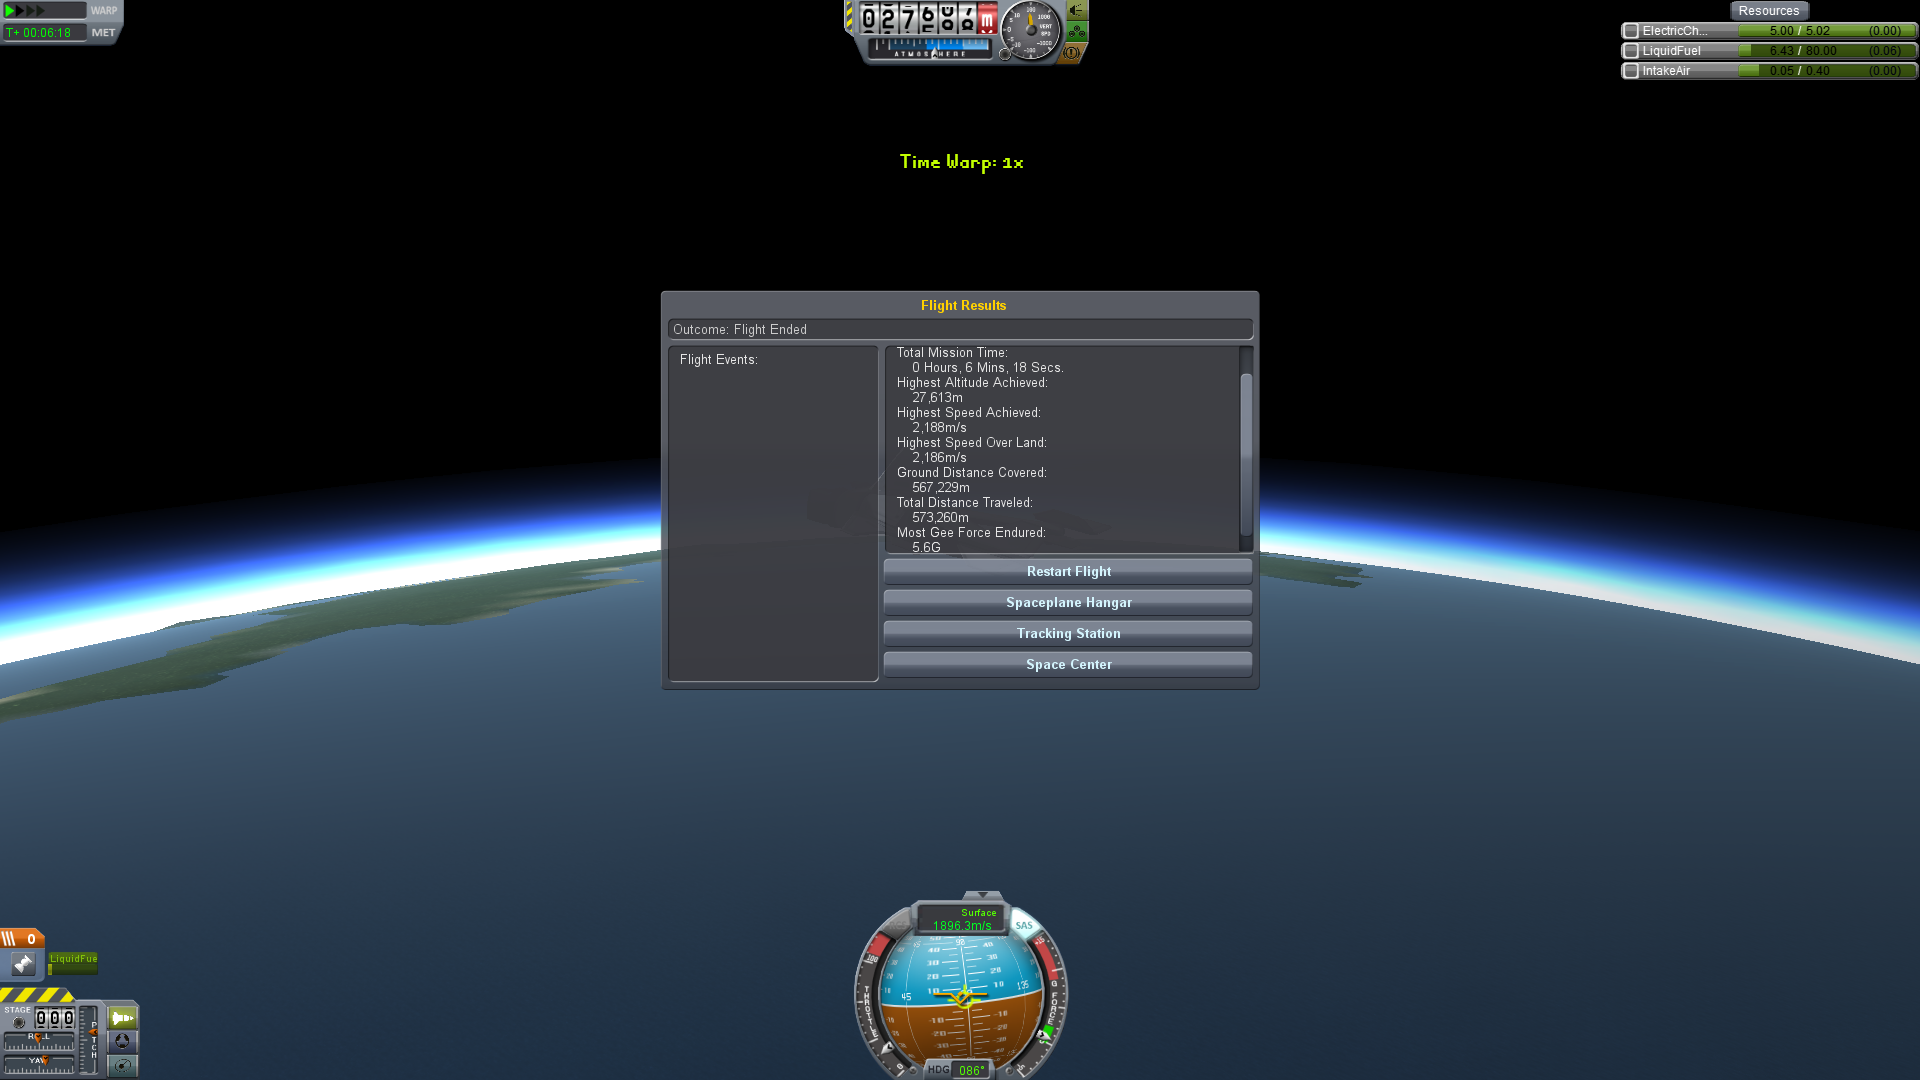Click the mission time T+ readout
This screenshot has height=1080, width=1920.
coord(43,33)
